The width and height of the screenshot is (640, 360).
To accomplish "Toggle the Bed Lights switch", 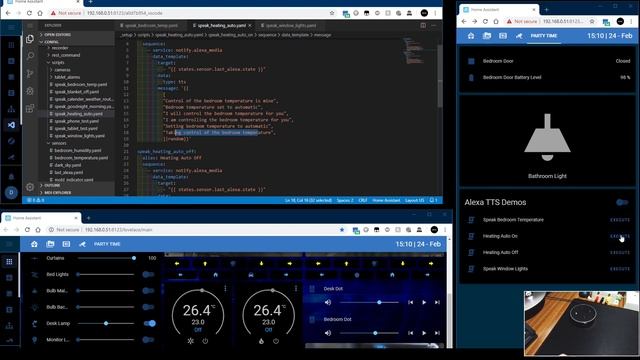I will pyautogui.click(x=149, y=274).
